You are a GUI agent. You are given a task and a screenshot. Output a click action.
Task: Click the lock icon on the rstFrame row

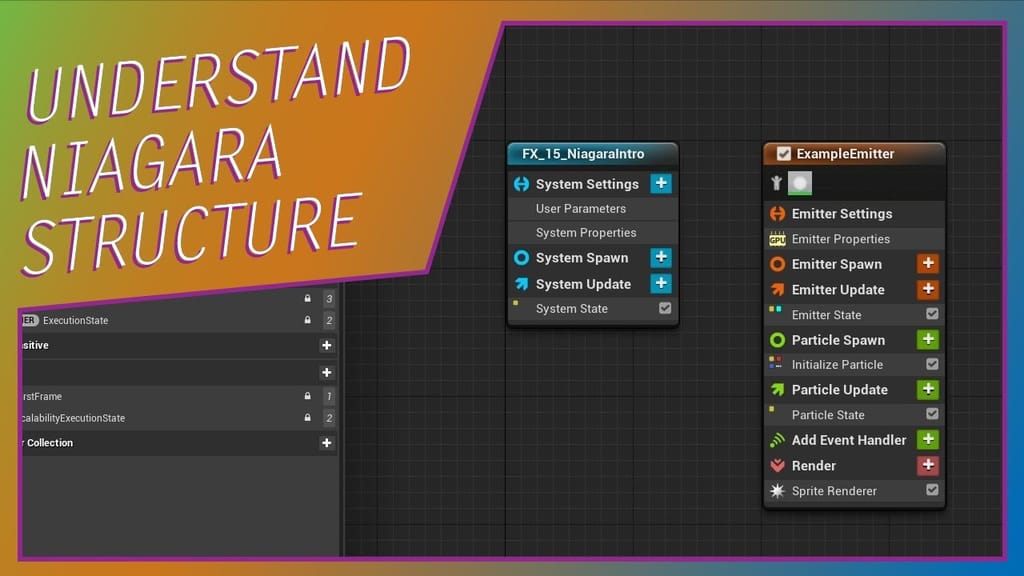308,396
